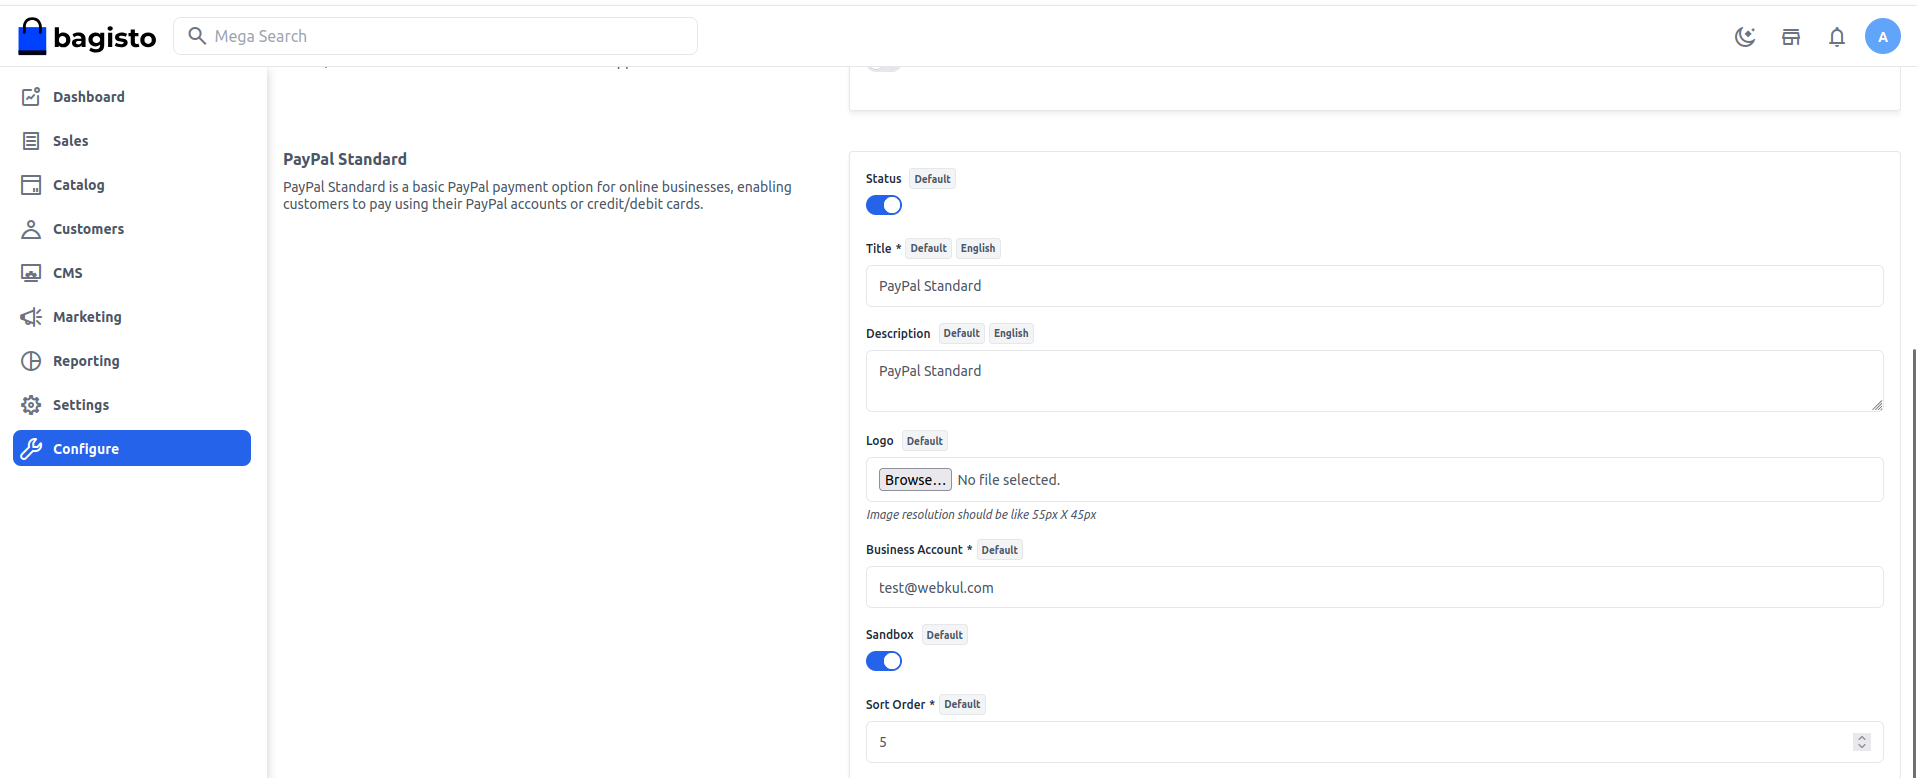Image resolution: width=1917 pixels, height=778 pixels.
Task: Open Marketing menu item
Action: (x=132, y=317)
